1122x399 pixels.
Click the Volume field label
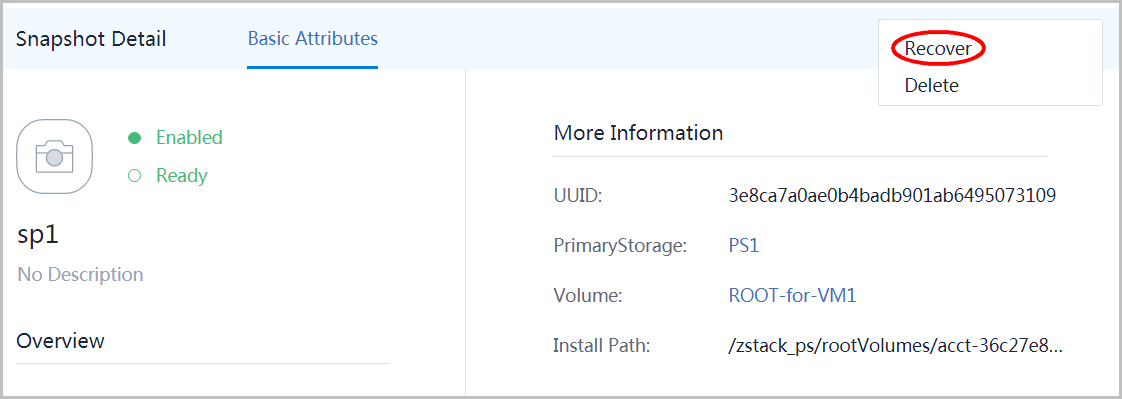click(x=588, y=296)
